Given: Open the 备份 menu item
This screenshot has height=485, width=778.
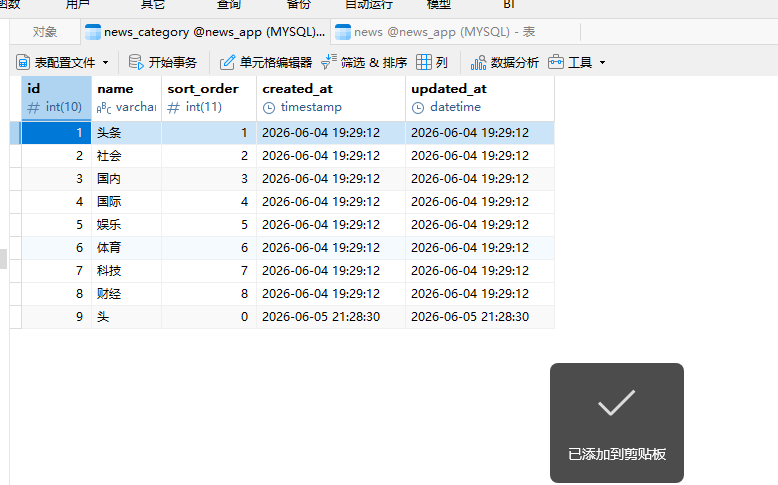Looking at the screenshot, I should click(299, 4).
